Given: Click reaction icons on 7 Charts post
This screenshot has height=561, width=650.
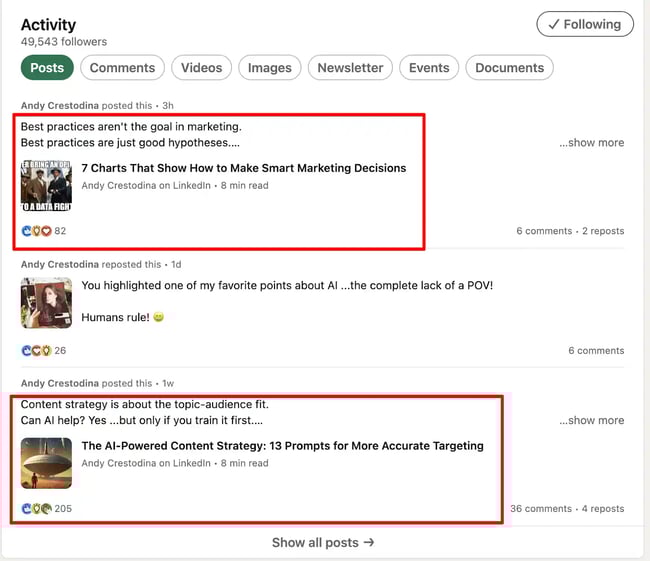Looking at the screenshot, I should click(36, 231).
